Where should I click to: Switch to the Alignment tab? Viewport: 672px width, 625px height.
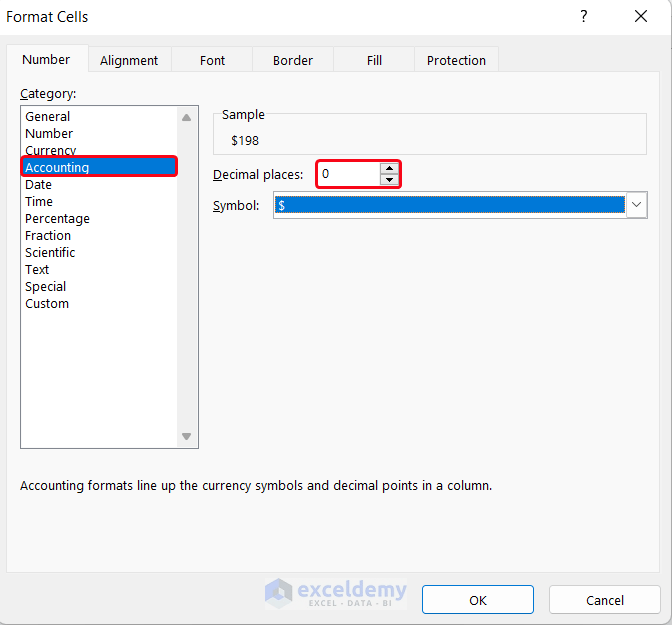(x=129, y=60)
